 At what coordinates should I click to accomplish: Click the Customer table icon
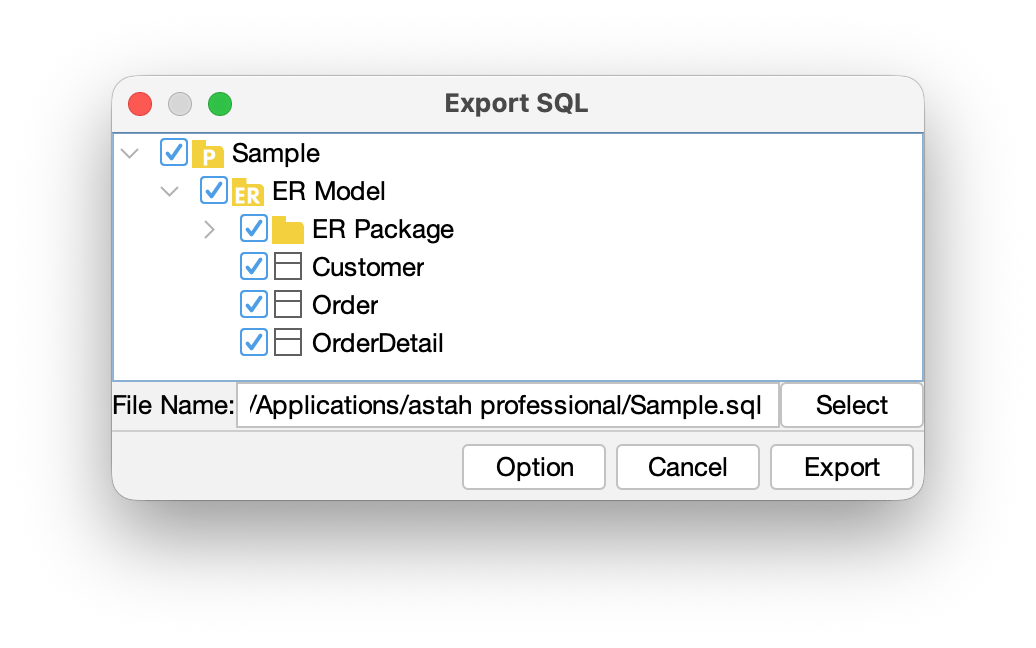tap(288, 266)
